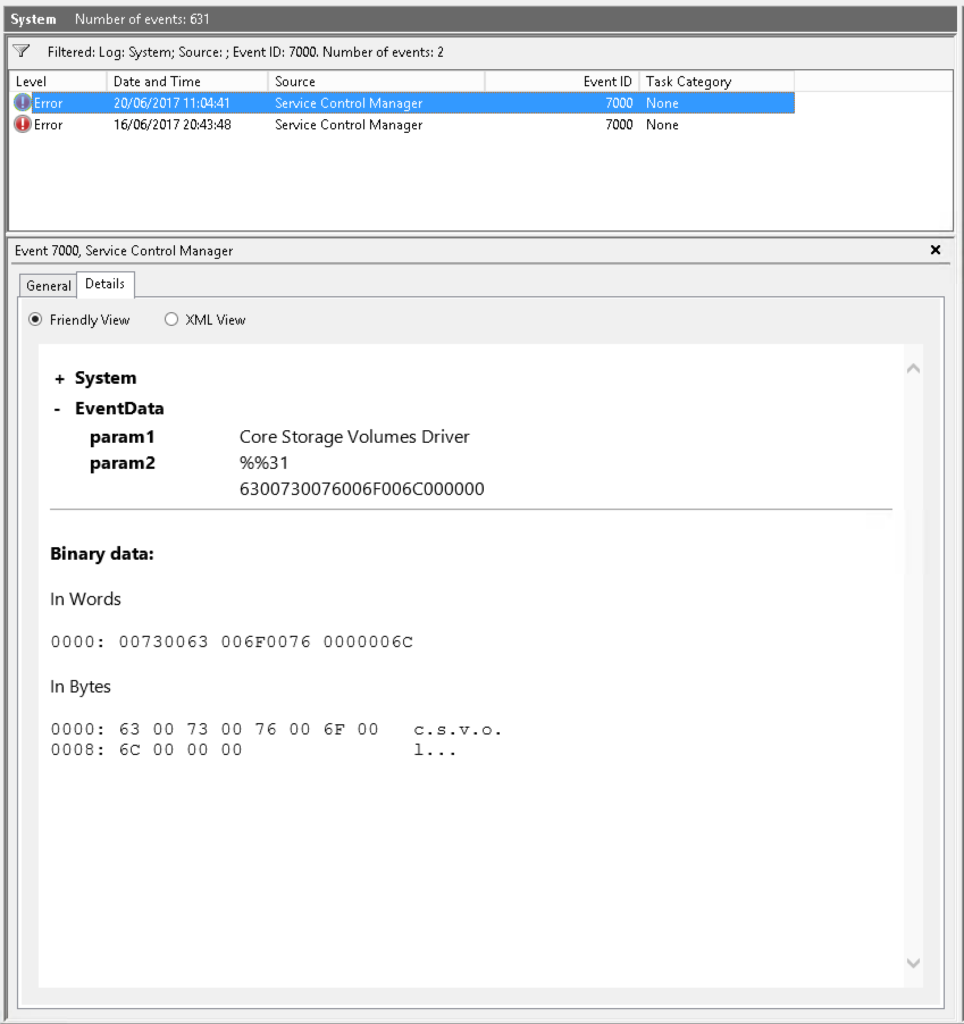Click the 006F0076 word value
The image size is (964, 1024).
266,642
